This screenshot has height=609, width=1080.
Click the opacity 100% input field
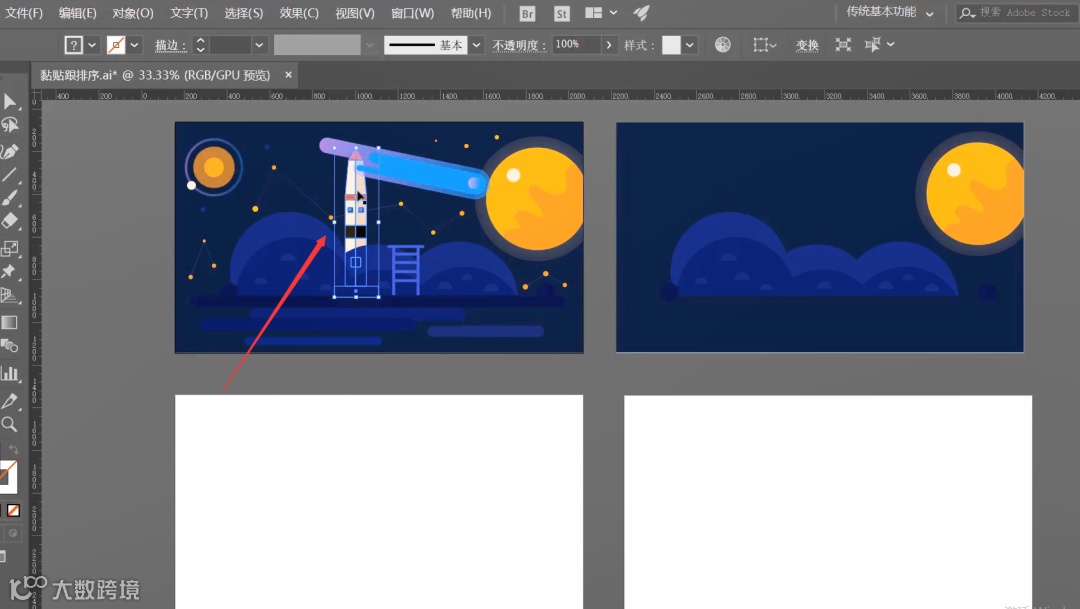(x=577, y=45)
